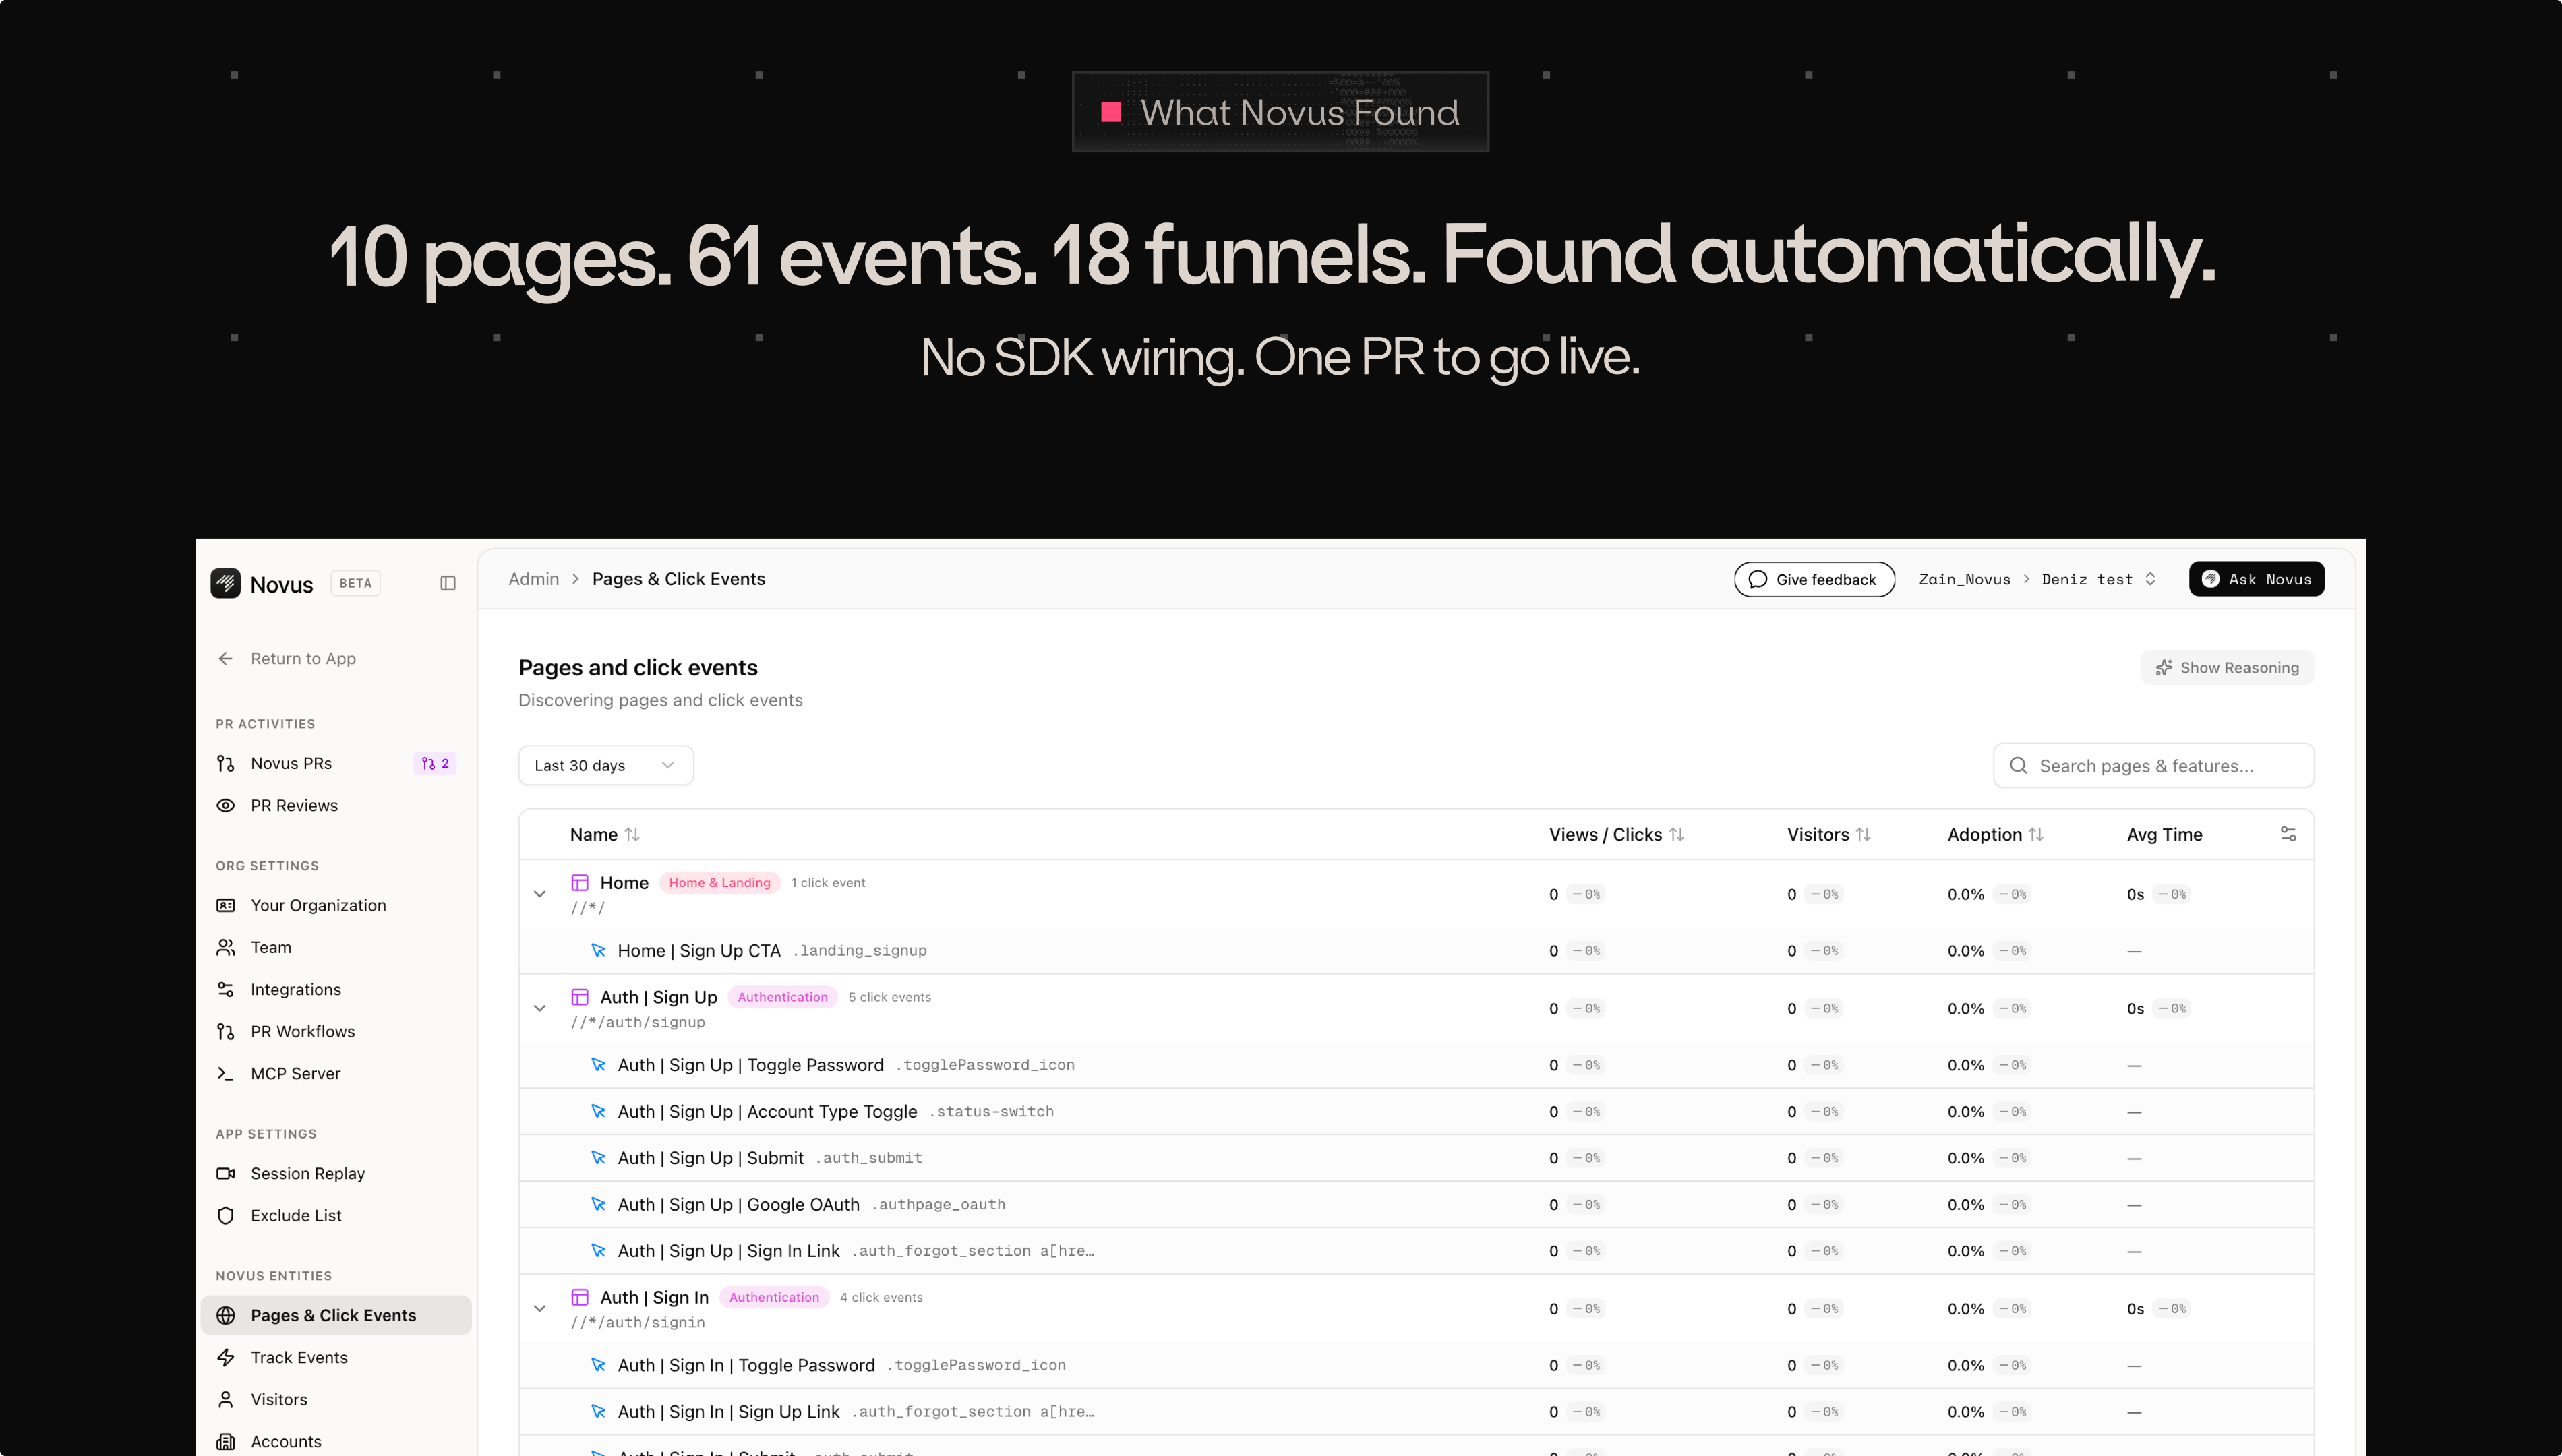This screenshot has width=2562, height=1456.
Task: Open Visitors in sidebar
Action: [336, 1399]
